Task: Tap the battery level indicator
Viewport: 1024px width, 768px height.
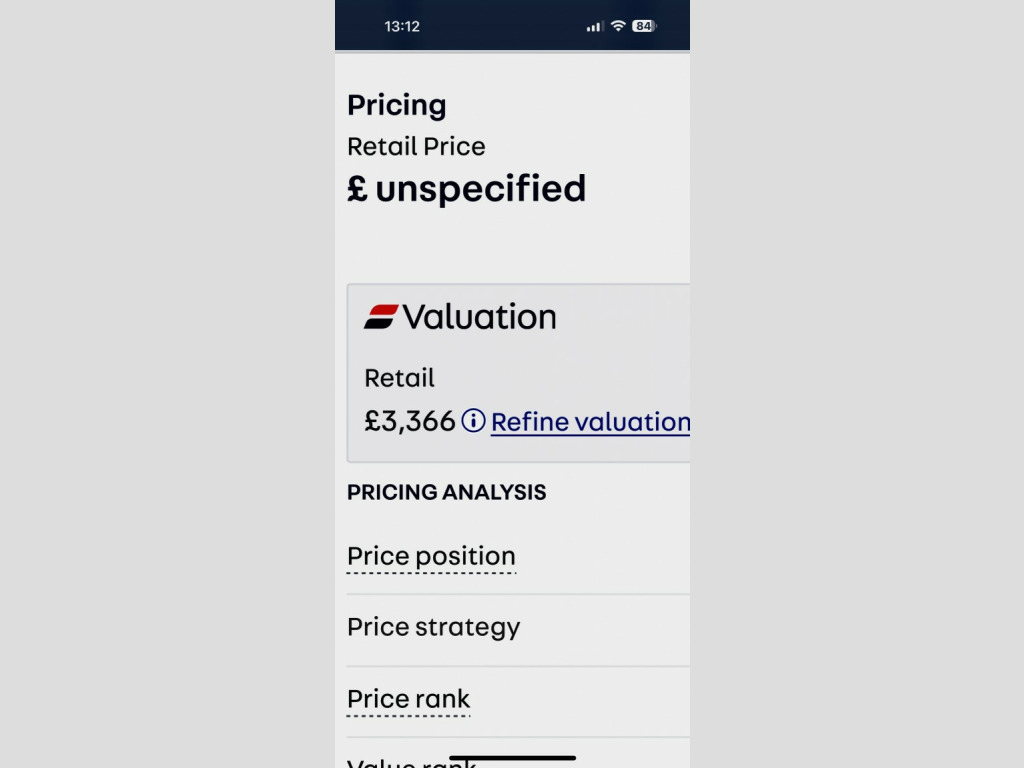Action: pyautogui.click(x=643, y=26)
